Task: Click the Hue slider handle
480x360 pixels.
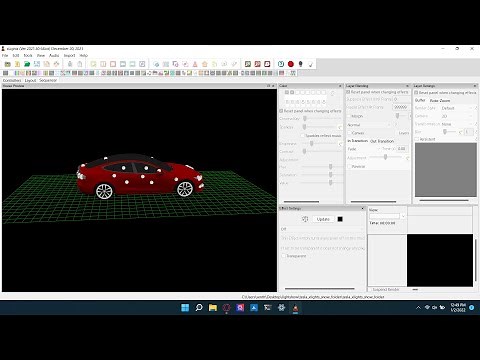Action: 330,166
